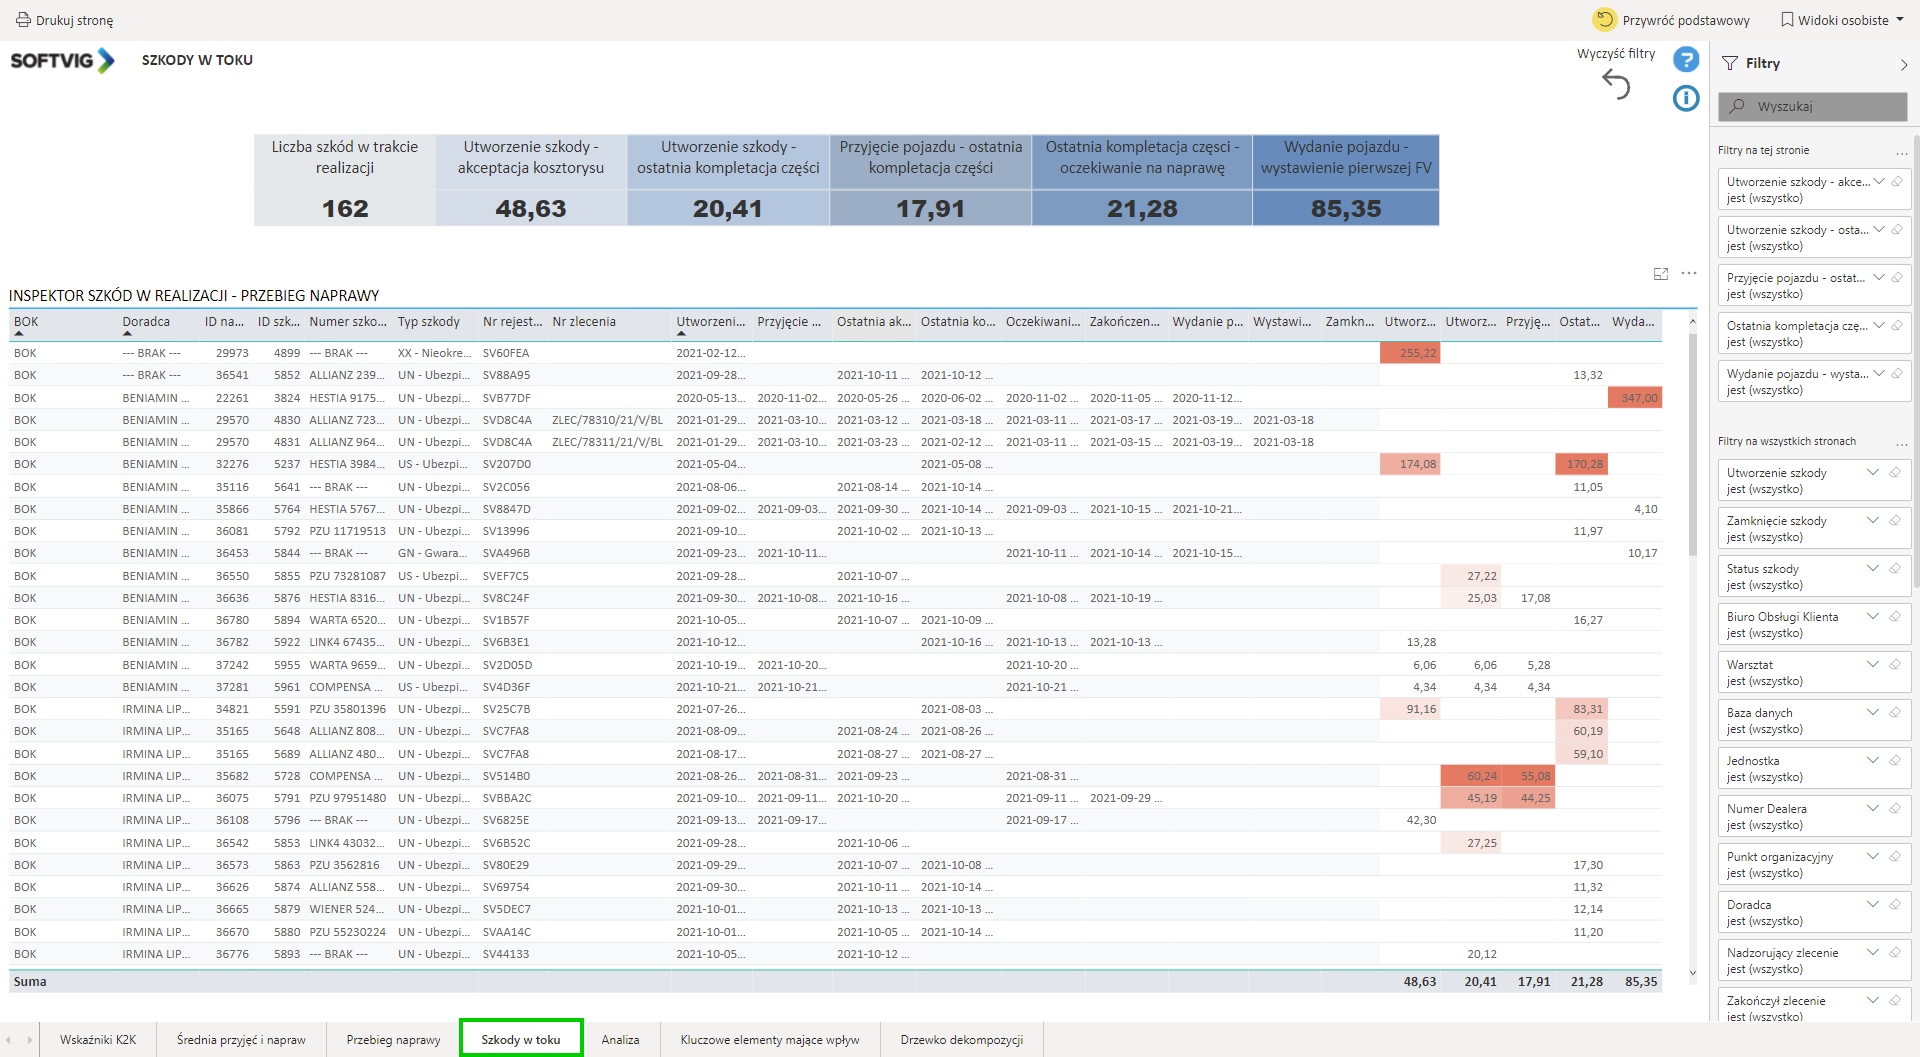Expand the Baza danych filter card

pyautogui.click(x=1873, y=713)
